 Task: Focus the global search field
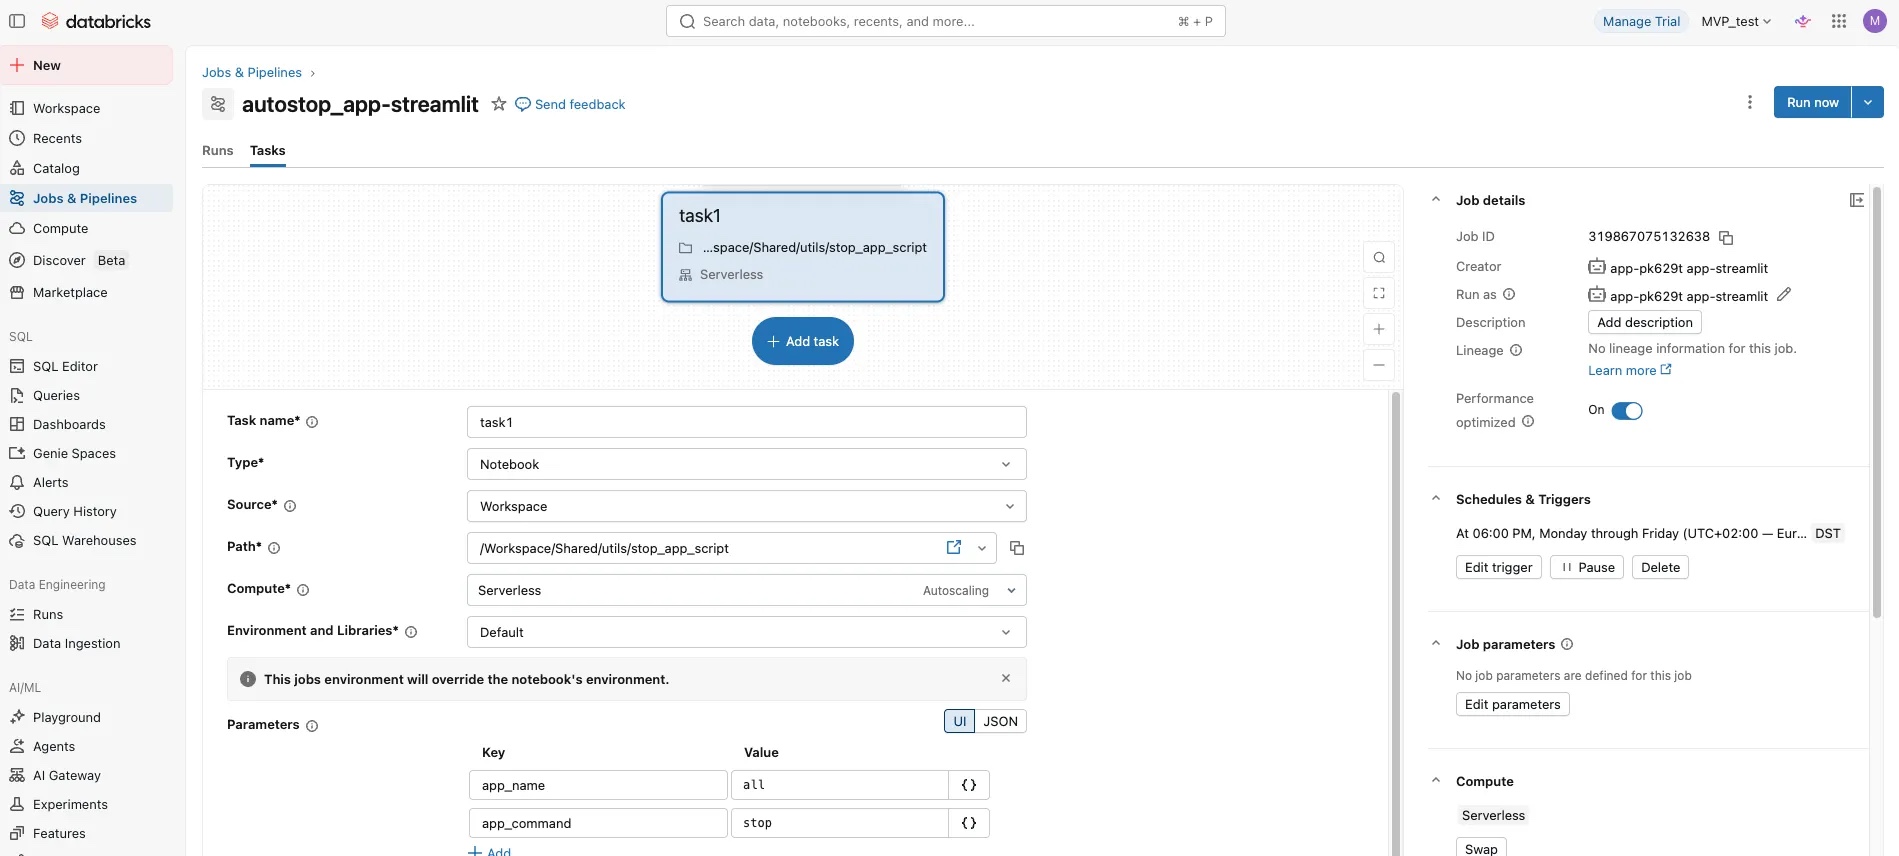coord(945,21)
